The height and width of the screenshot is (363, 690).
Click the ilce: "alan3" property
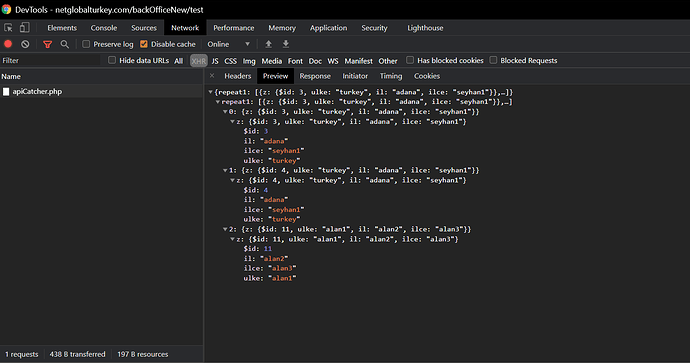270,268
